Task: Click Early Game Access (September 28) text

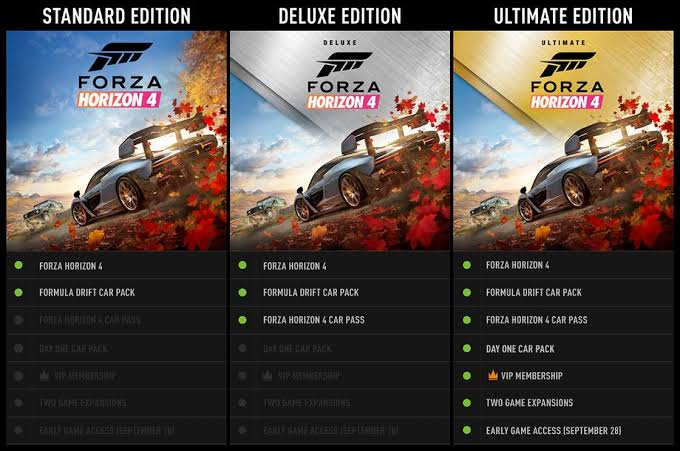Action: point(553,431)
